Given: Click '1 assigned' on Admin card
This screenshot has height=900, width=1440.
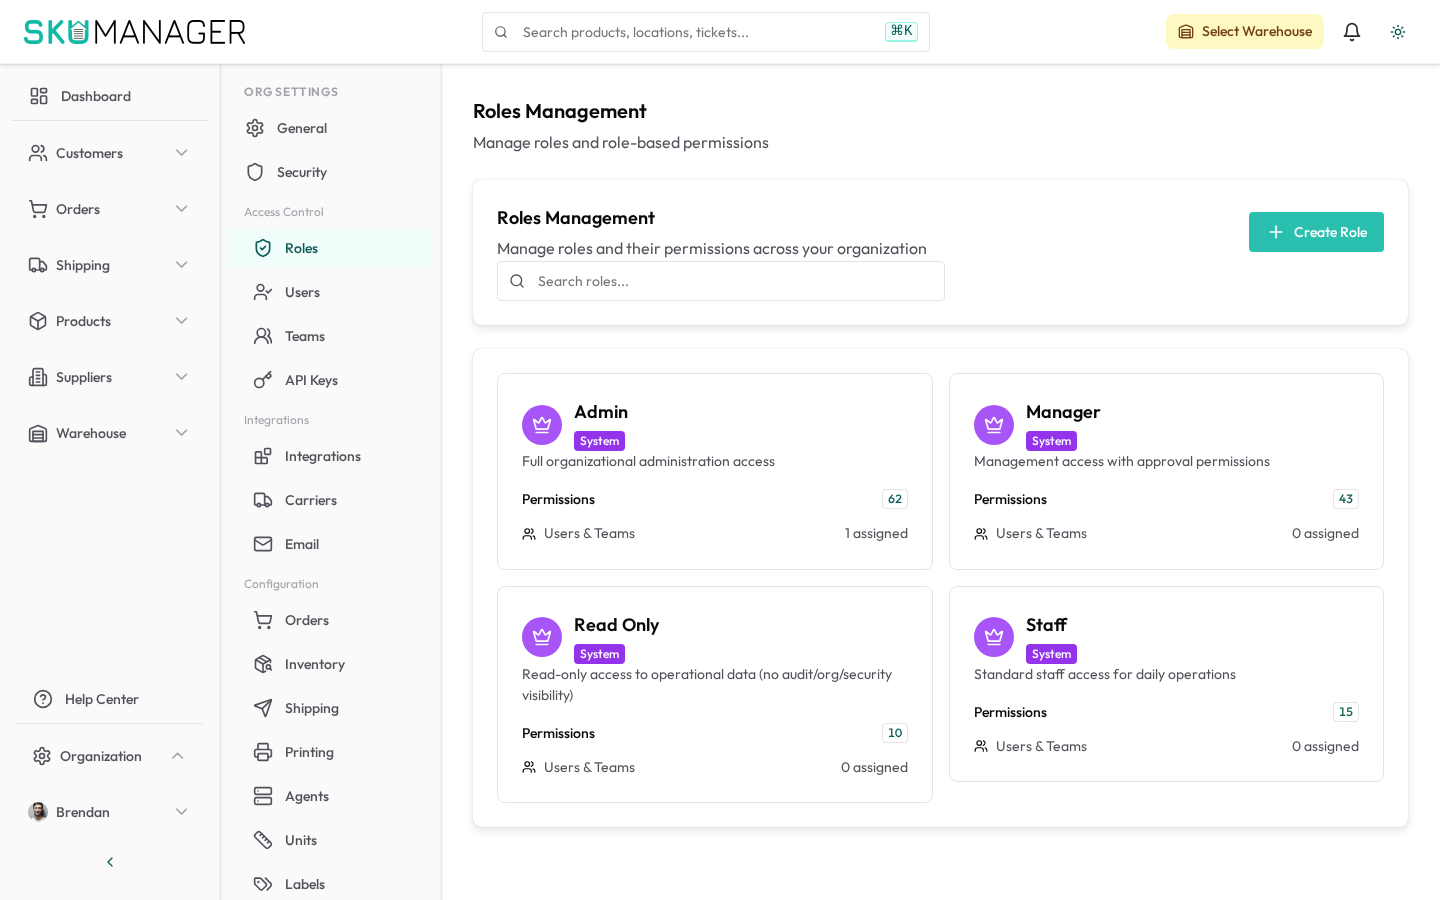Looking at the screenshot, I should [x=876, y=534].
